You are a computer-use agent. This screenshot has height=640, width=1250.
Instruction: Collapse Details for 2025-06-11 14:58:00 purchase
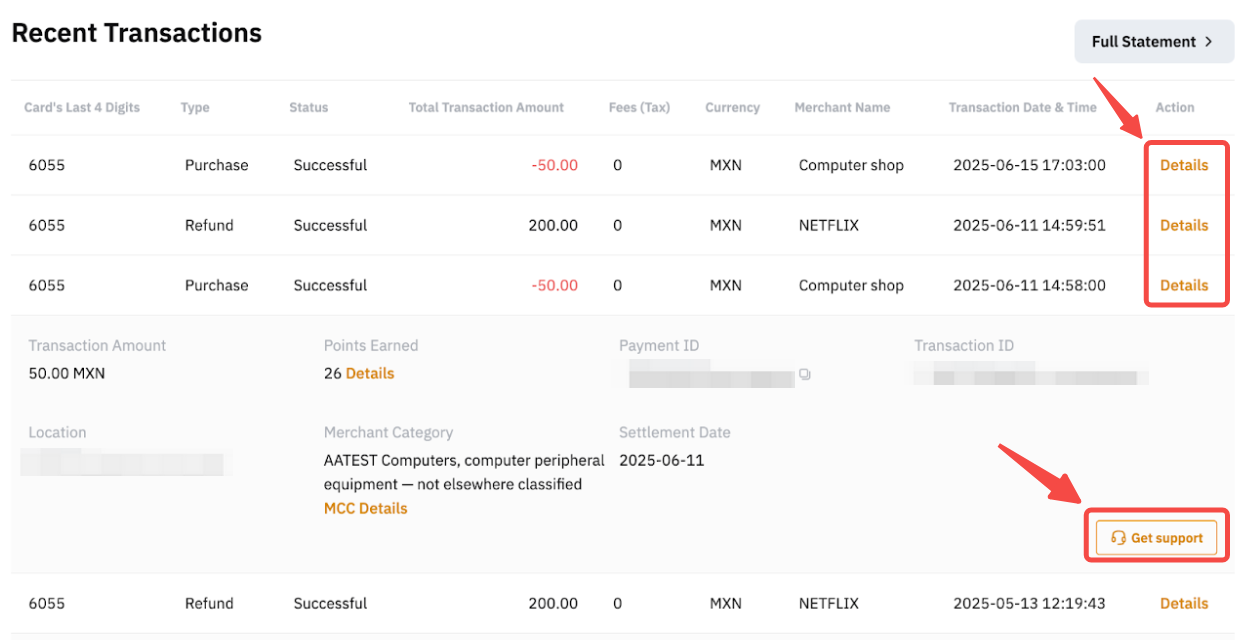(1184, 285)
